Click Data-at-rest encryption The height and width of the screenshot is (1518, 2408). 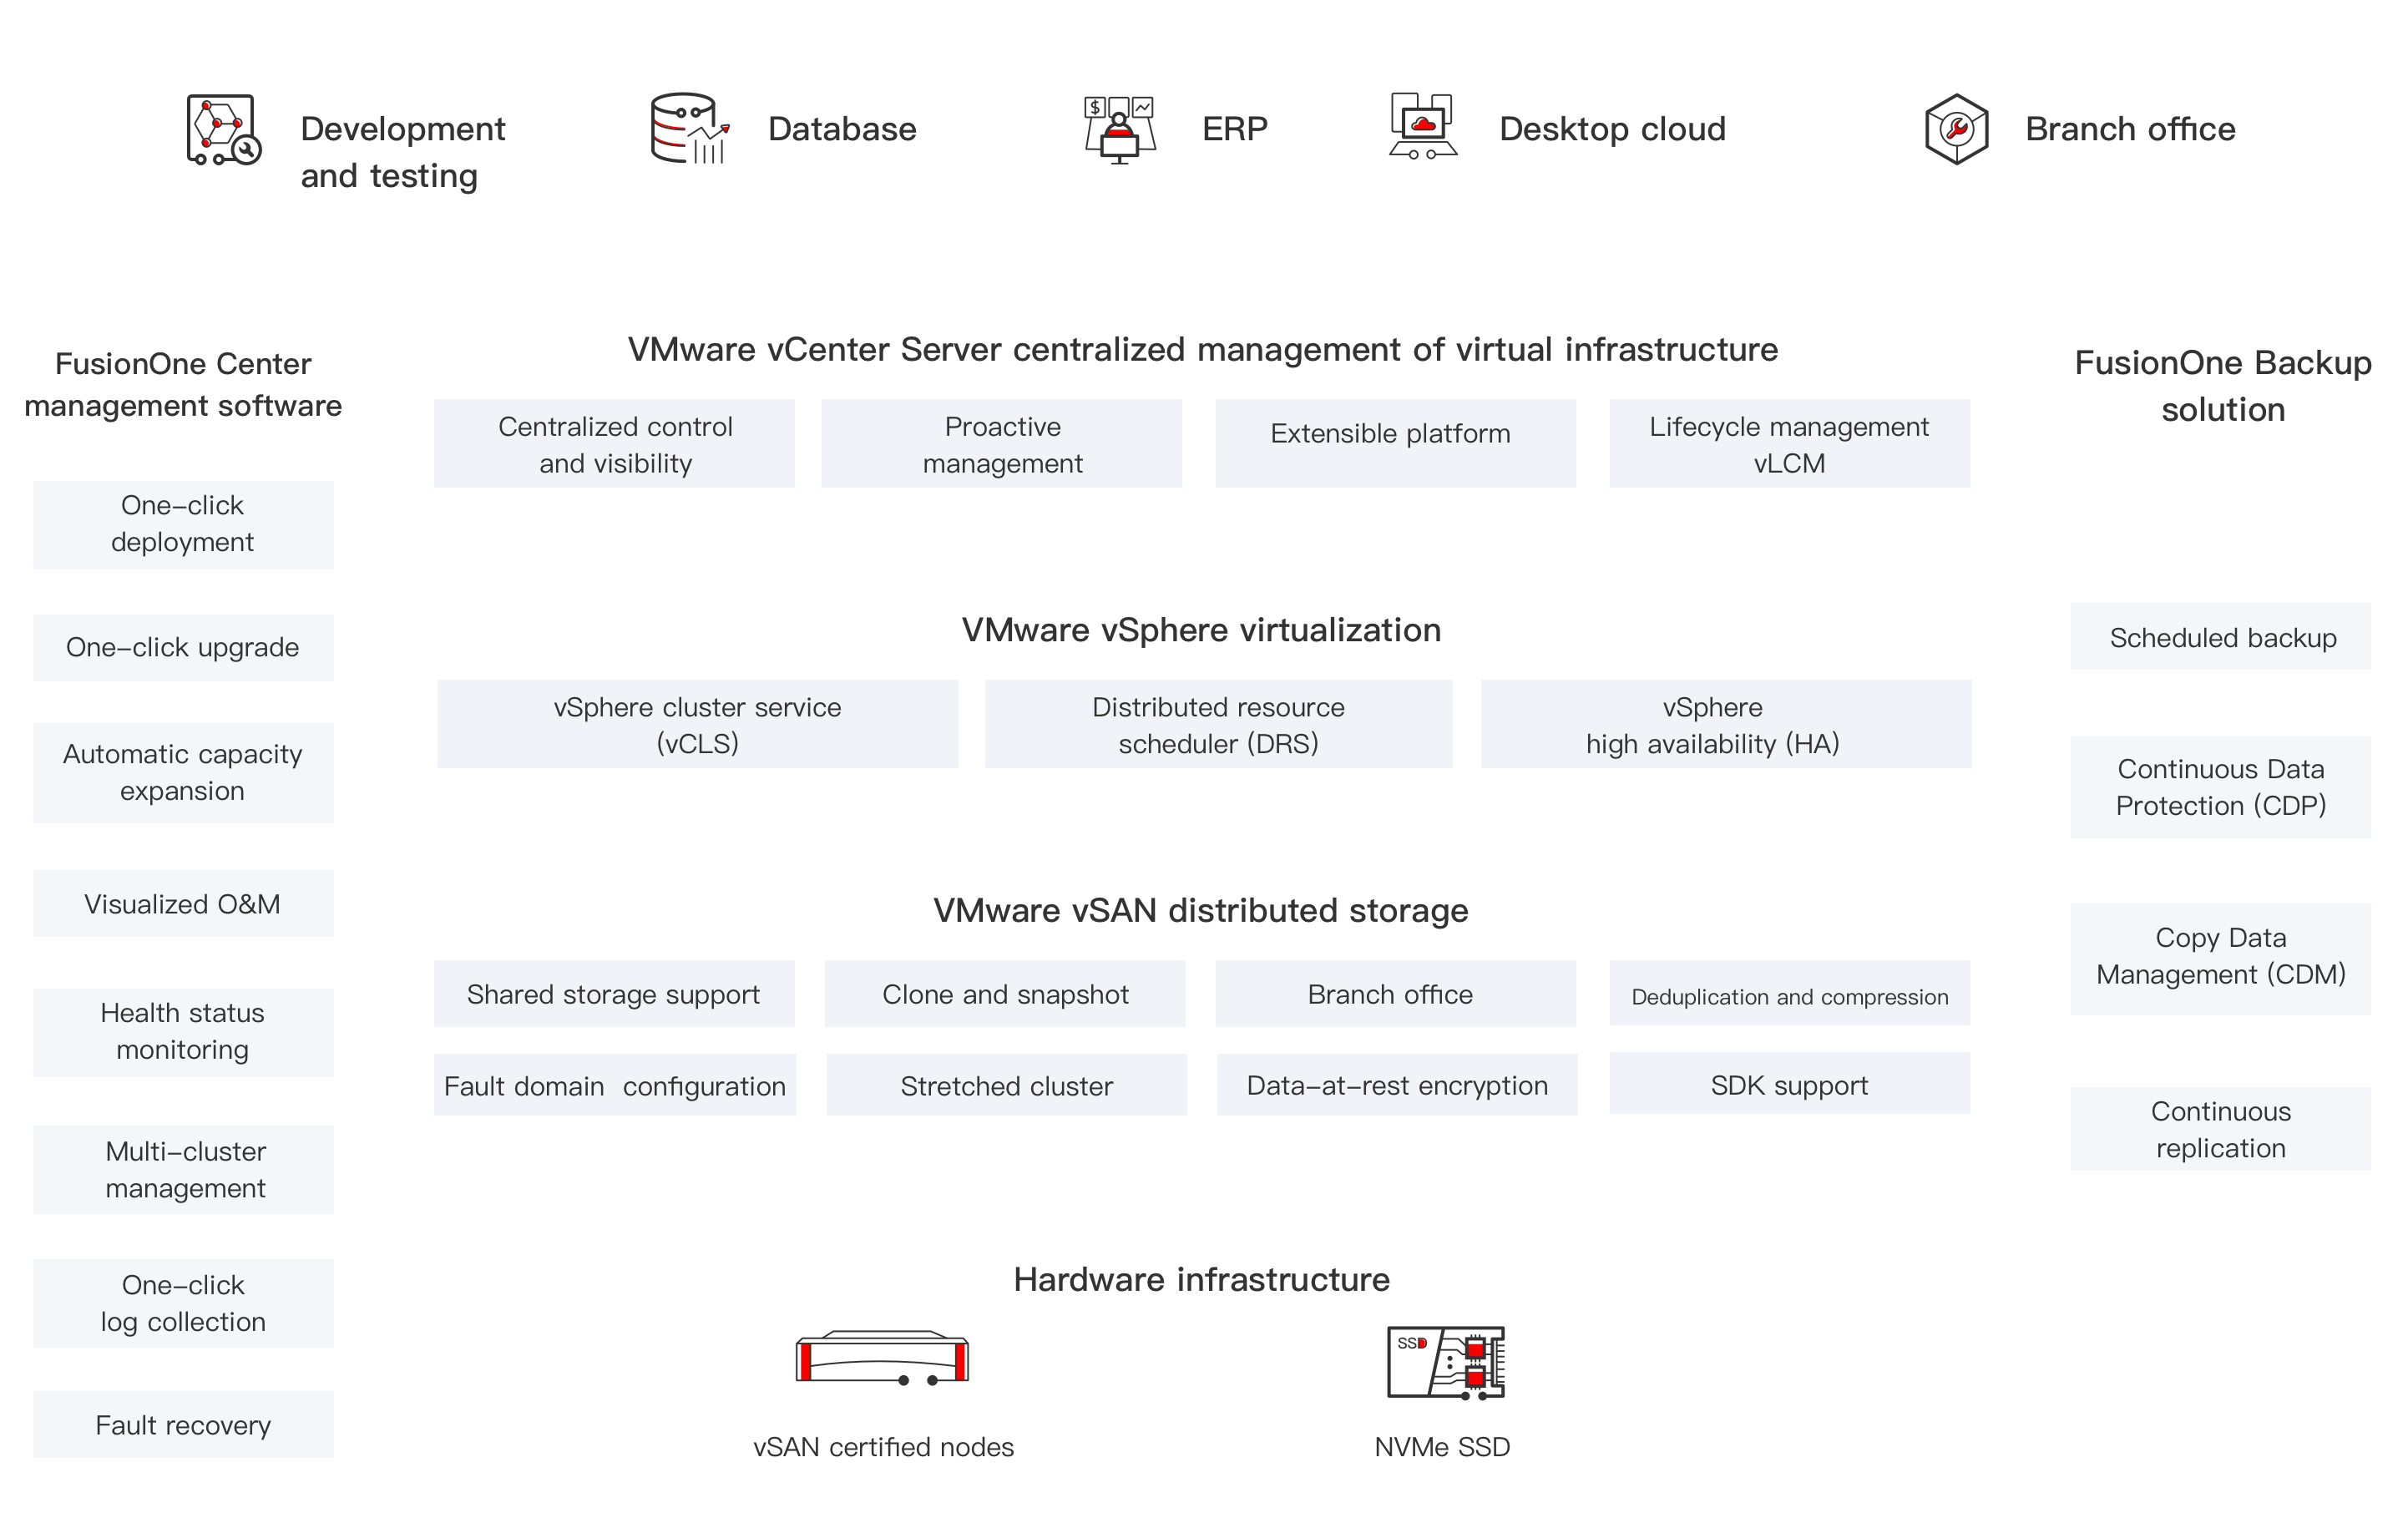point(1397,1084)
